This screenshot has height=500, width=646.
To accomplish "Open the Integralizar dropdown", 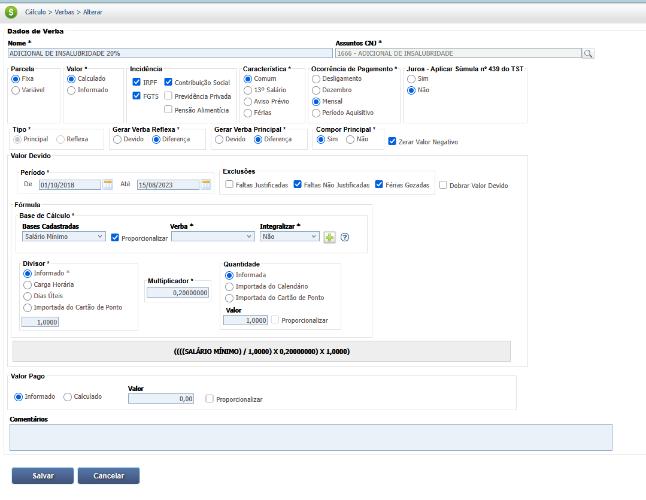I will tap(289, 237).
